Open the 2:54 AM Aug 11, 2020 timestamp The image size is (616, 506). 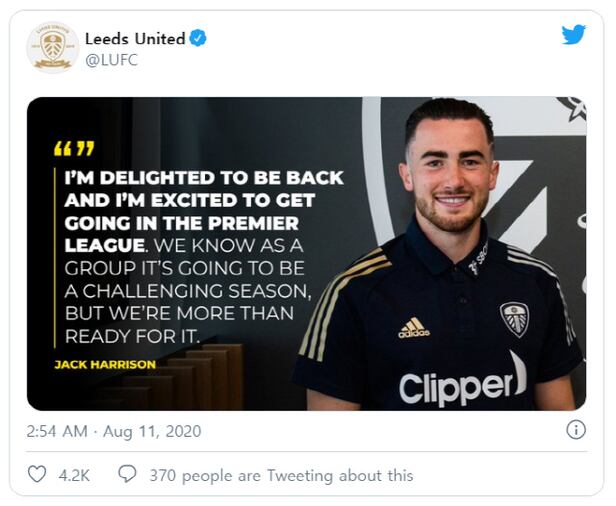pos(114,431)
